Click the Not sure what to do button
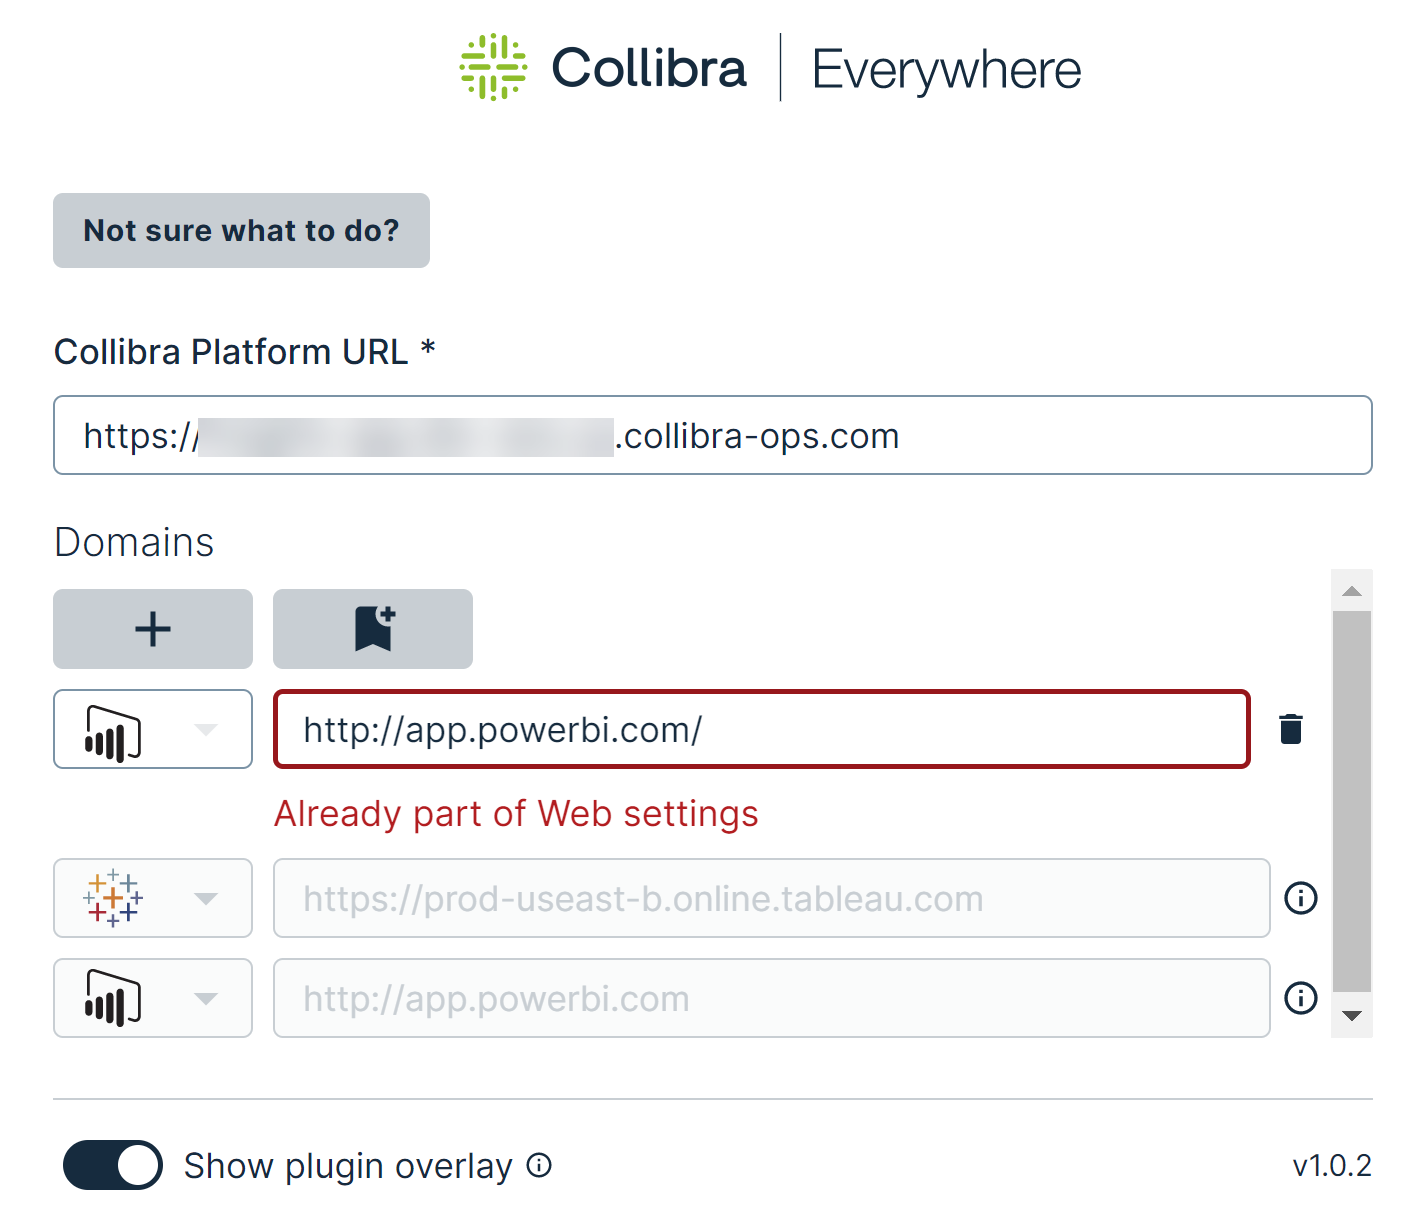 241,231
